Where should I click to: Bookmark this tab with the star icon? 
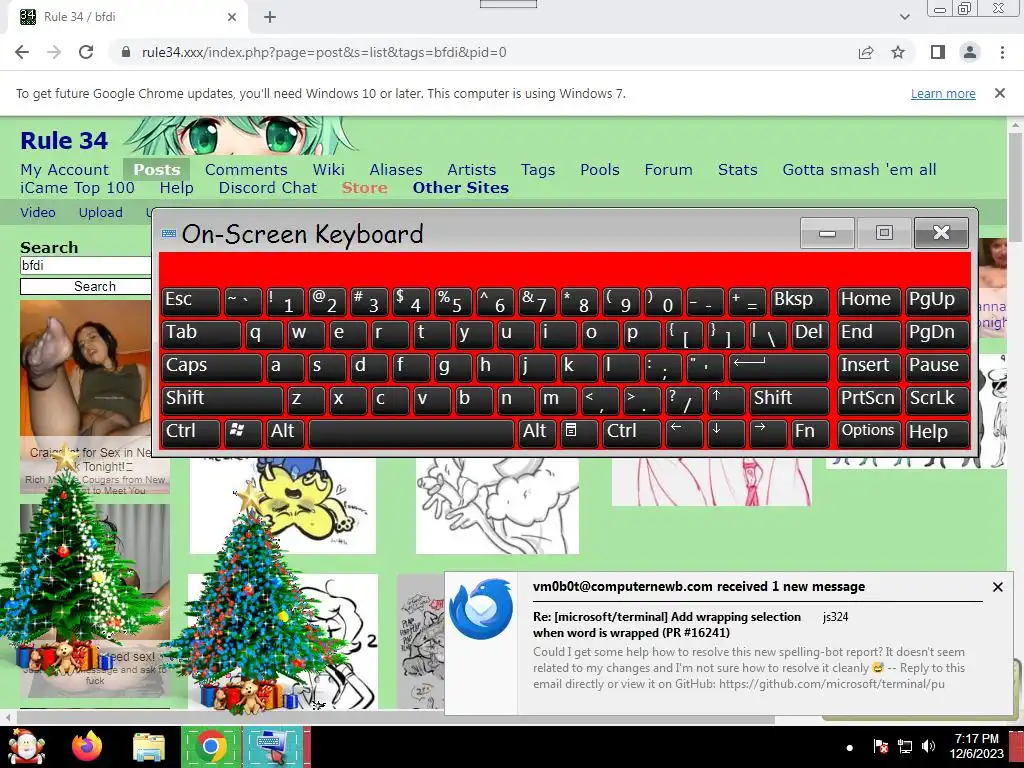pyautogui.click(x=898, y=52)
